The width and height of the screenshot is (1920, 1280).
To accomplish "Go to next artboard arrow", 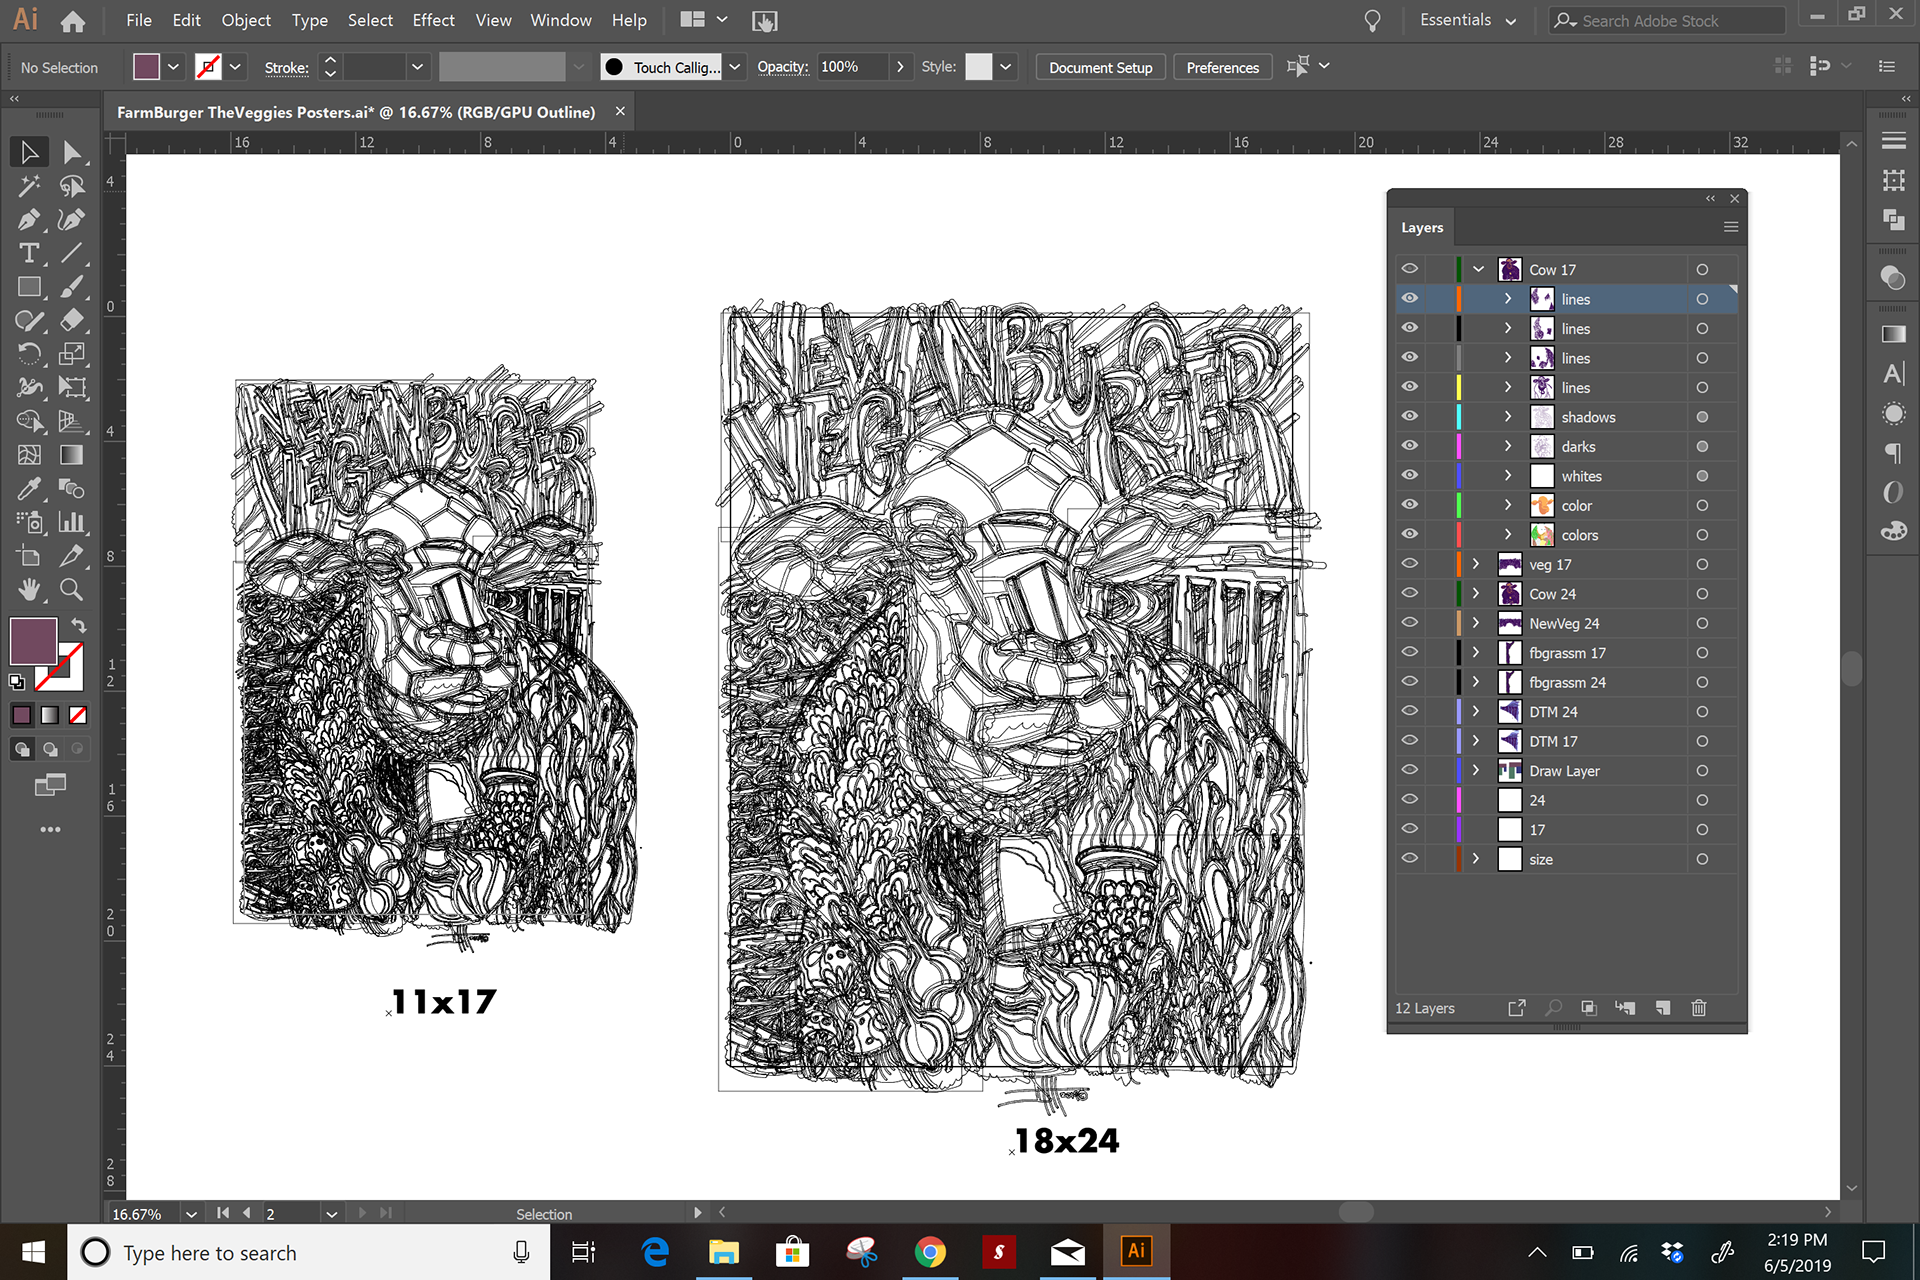I will coord(363,1213).
